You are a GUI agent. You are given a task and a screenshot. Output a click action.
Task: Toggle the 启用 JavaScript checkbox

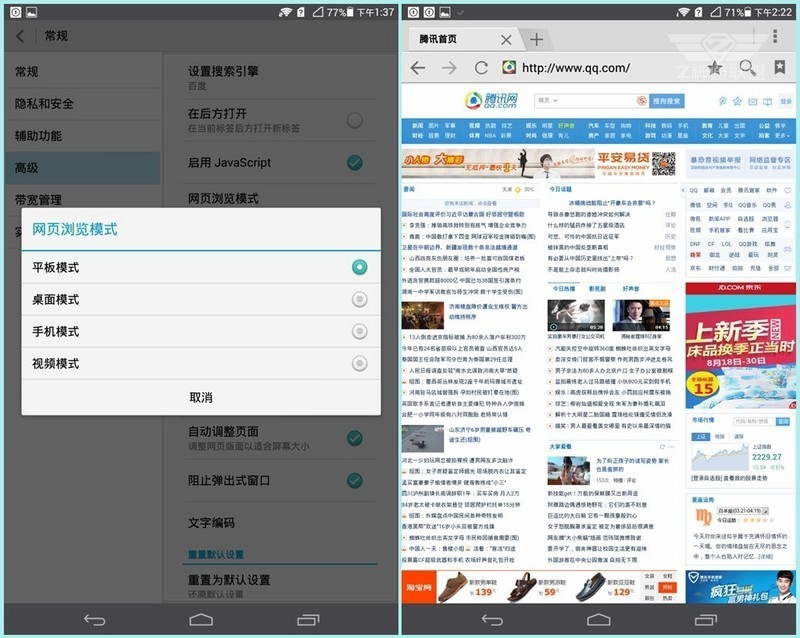pyautogui.click(x=355, y=162)
